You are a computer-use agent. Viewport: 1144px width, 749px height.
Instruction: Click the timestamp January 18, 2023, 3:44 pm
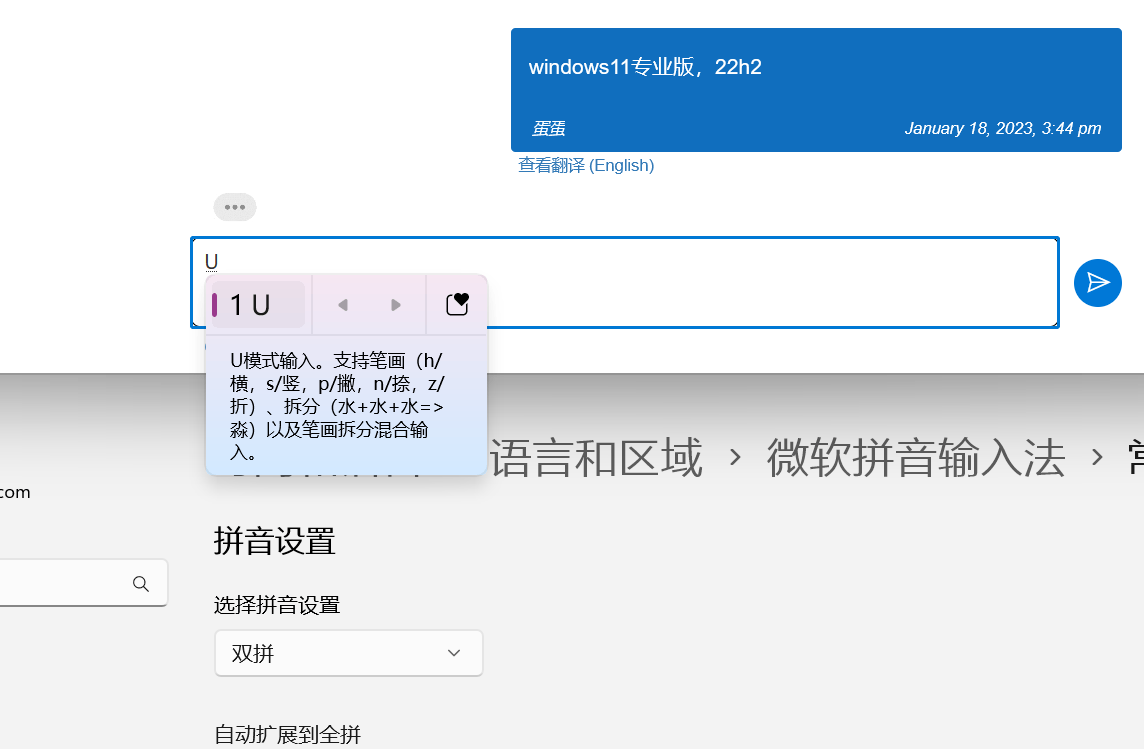(1003, 128)
